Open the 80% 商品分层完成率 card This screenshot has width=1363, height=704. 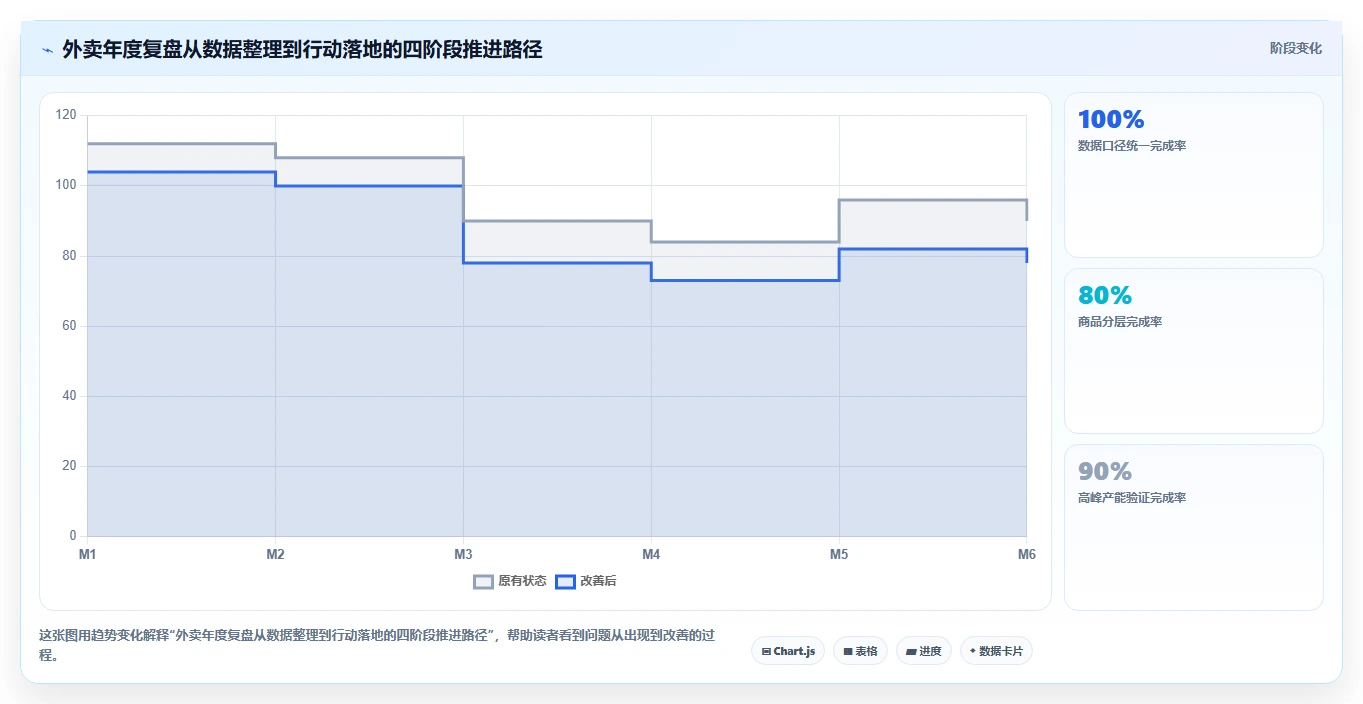(1194, 351)
